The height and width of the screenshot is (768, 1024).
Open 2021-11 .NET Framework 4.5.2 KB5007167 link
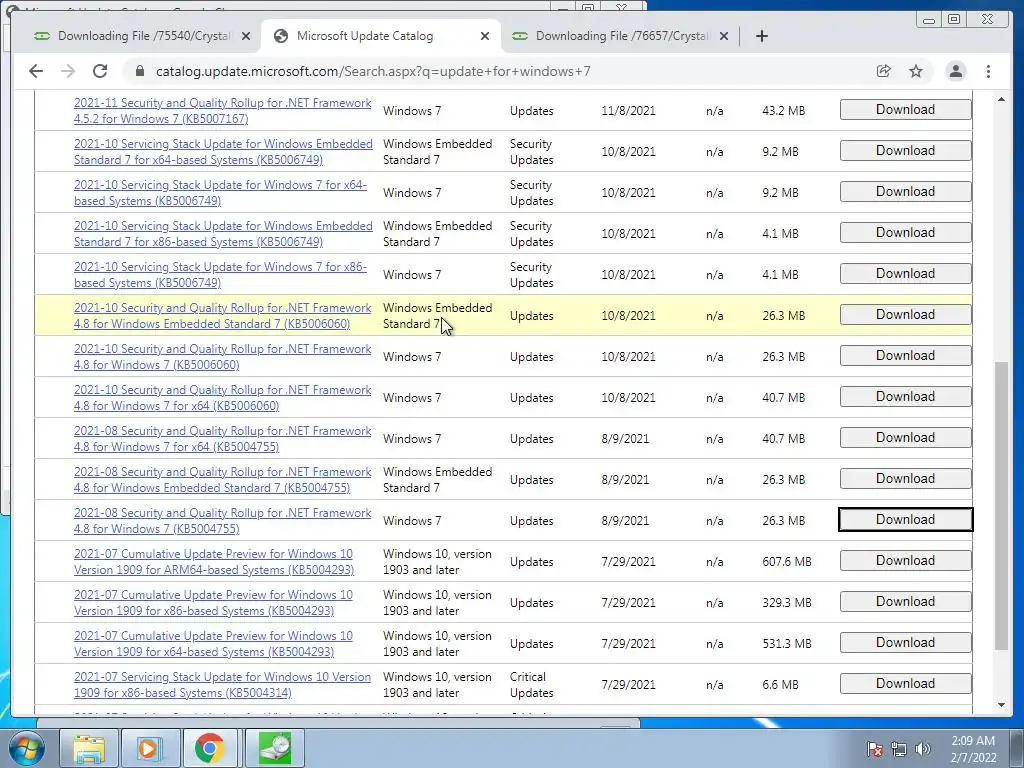point(223,110)
